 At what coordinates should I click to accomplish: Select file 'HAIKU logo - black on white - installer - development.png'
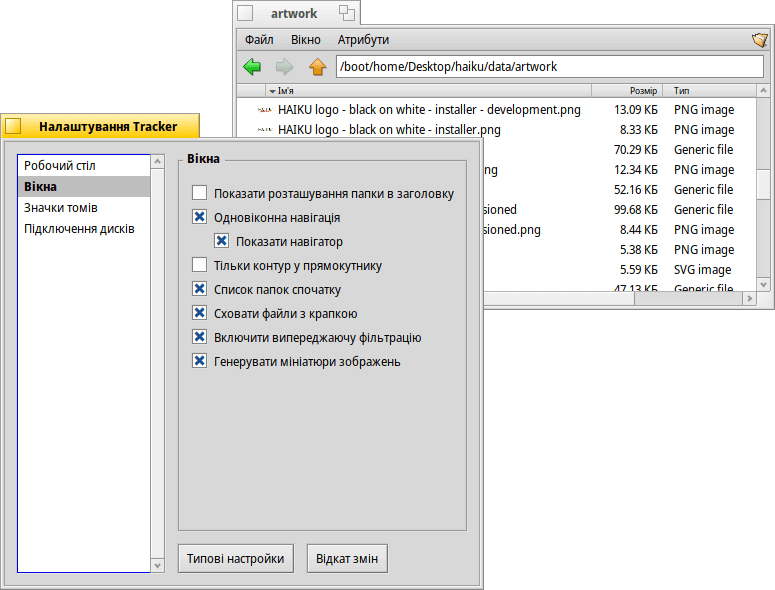click(429, 110)
